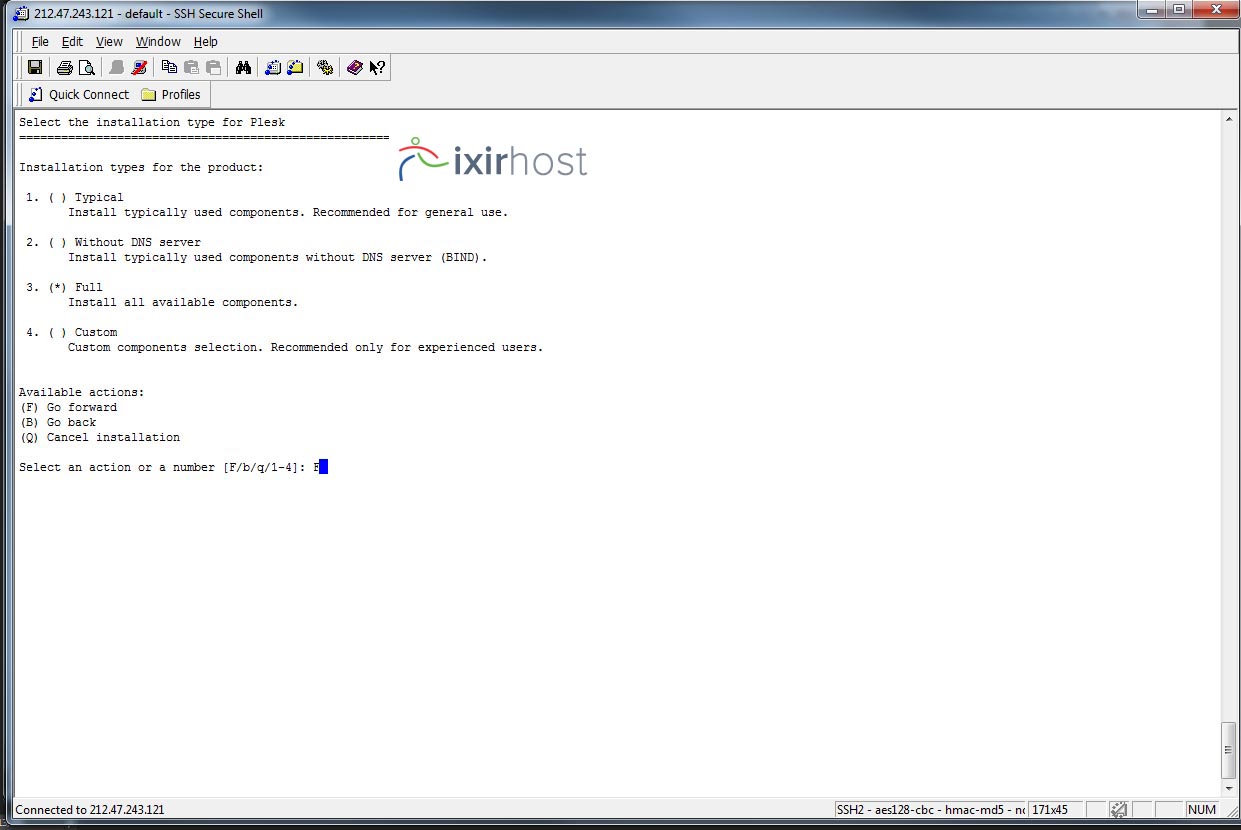Open Print Preview from the toolbar

[87, 68]
